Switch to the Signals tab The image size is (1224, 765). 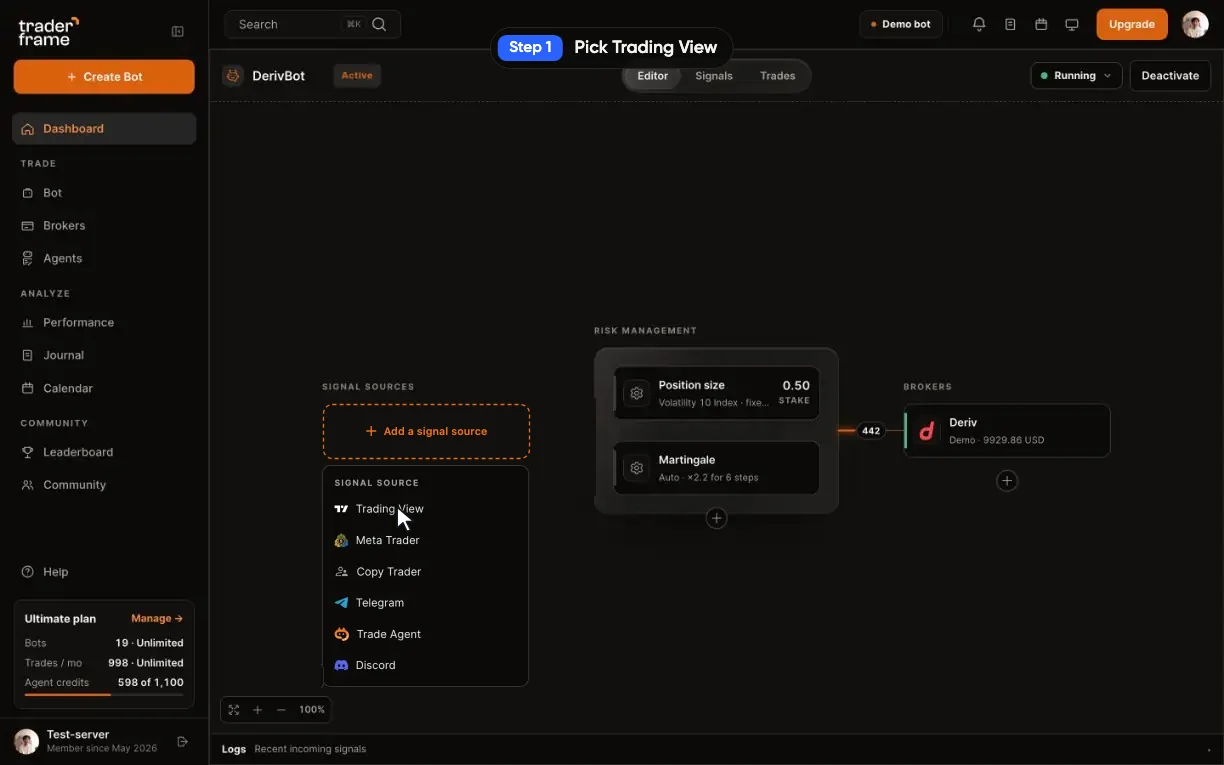714,76
